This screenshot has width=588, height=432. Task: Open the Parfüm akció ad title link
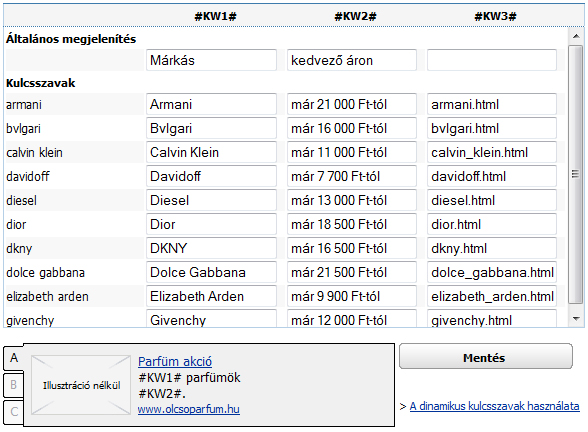(x=175, y=362)
